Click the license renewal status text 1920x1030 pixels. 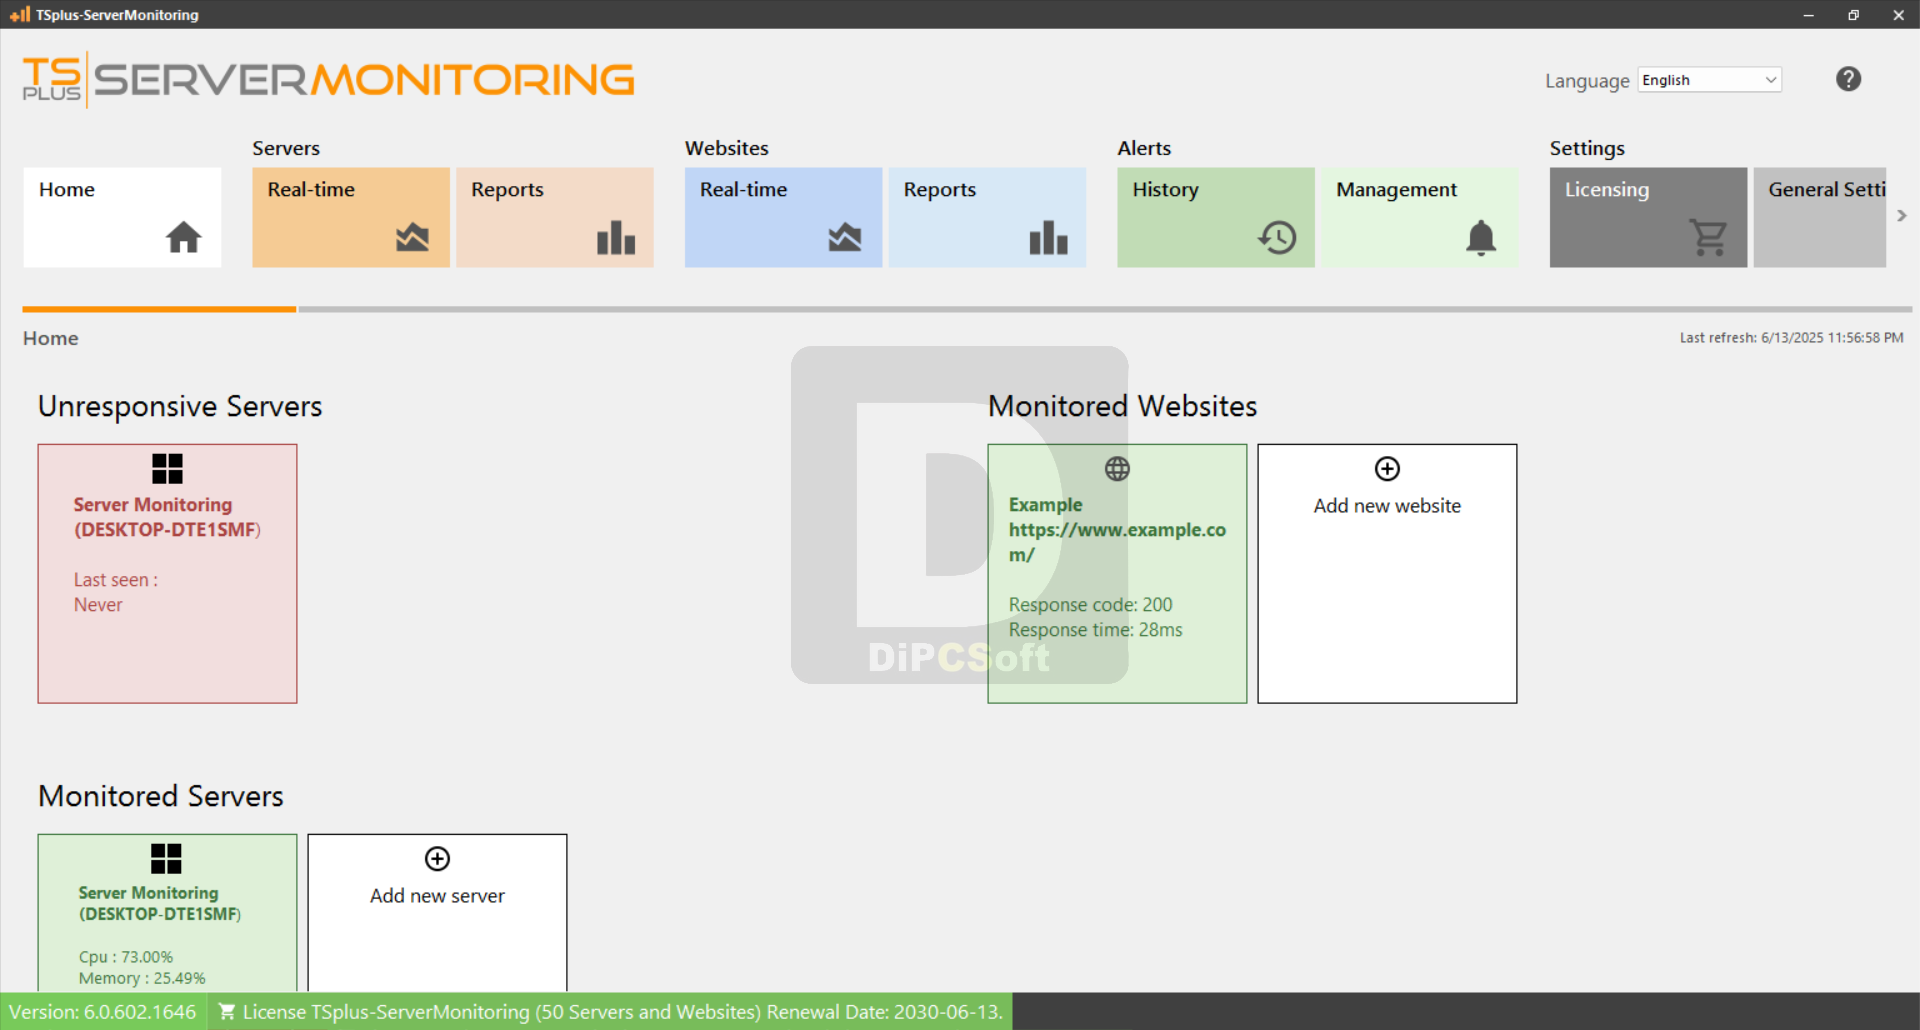622,1012
